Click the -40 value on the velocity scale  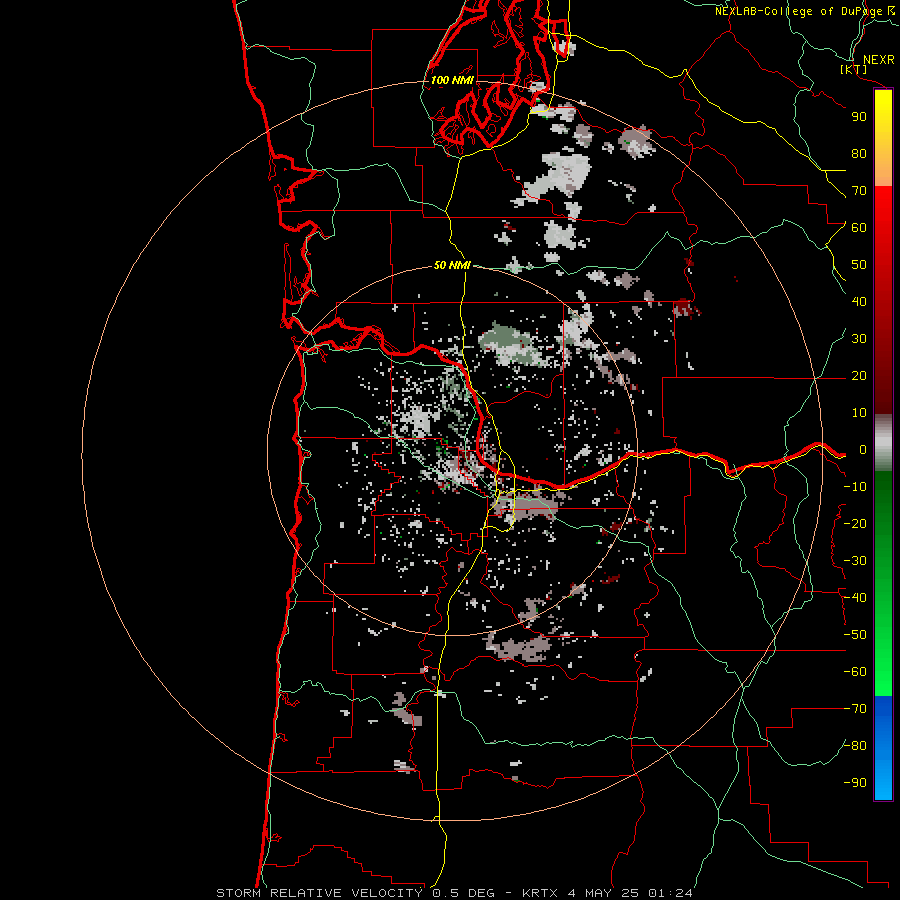(x=855, y=598)
